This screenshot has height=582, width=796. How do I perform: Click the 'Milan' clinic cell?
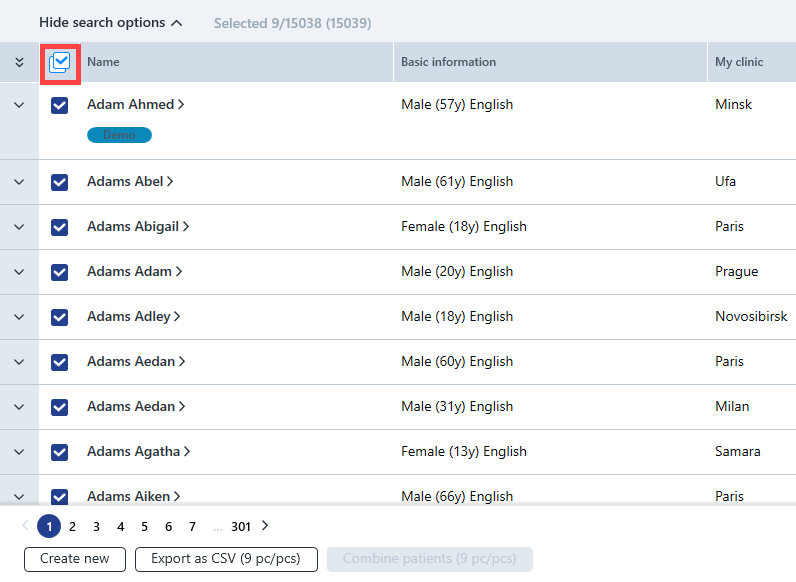tap(732, 406)
